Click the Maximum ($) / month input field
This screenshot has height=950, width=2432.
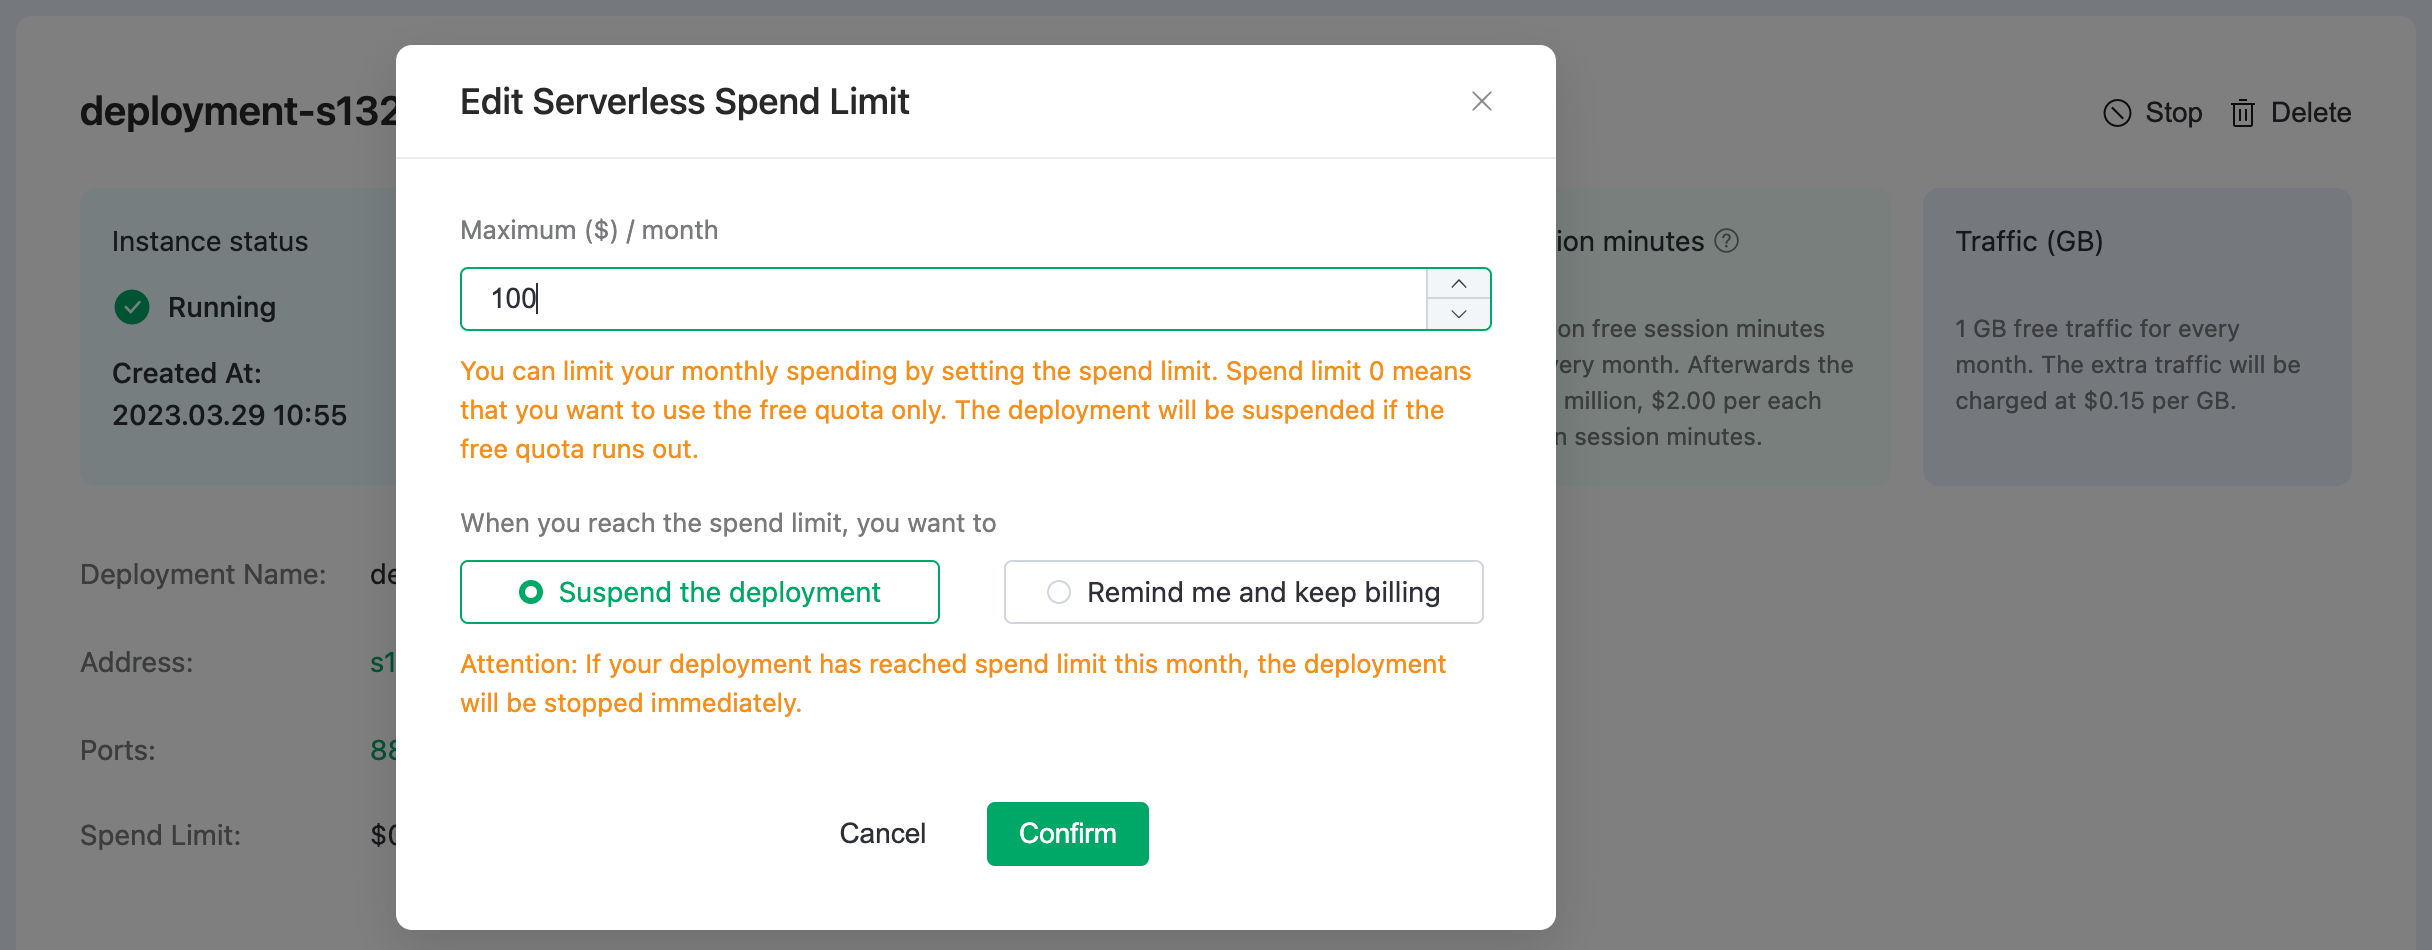coord(942,299)
